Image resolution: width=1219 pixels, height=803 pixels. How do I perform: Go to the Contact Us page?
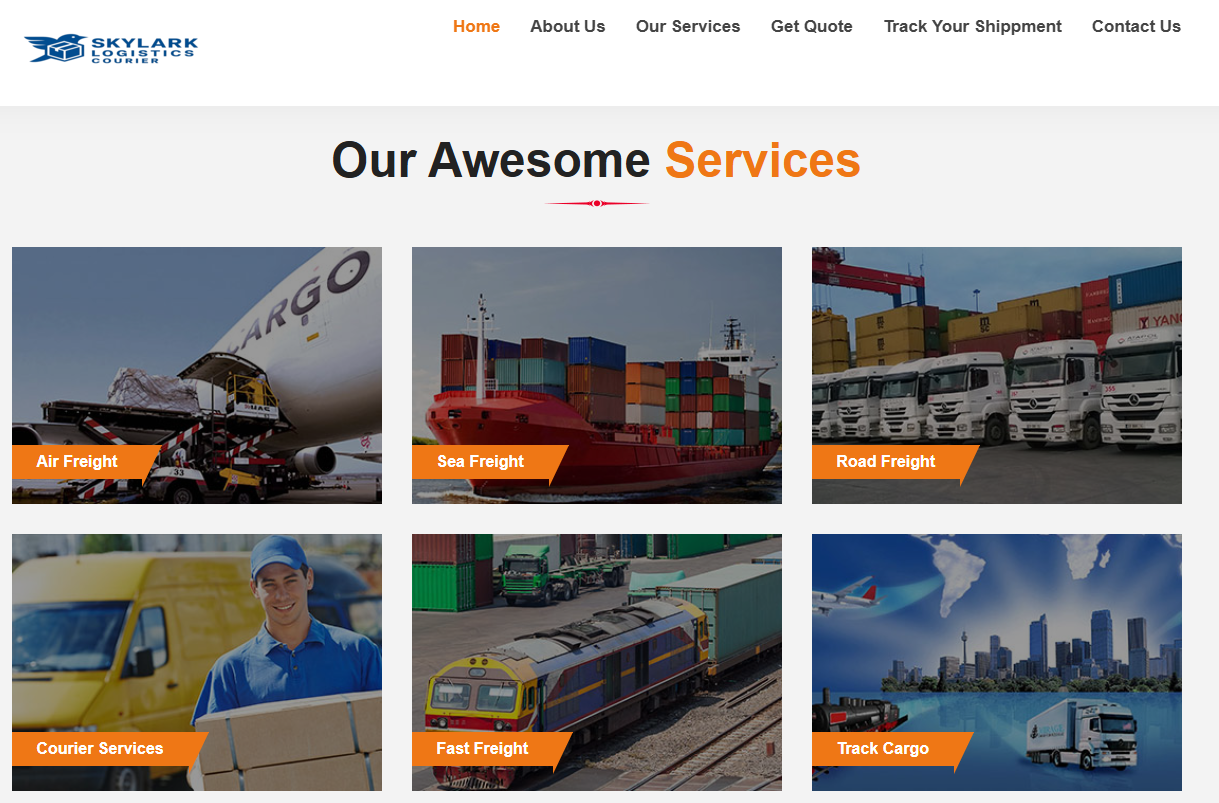[1136, 27]
